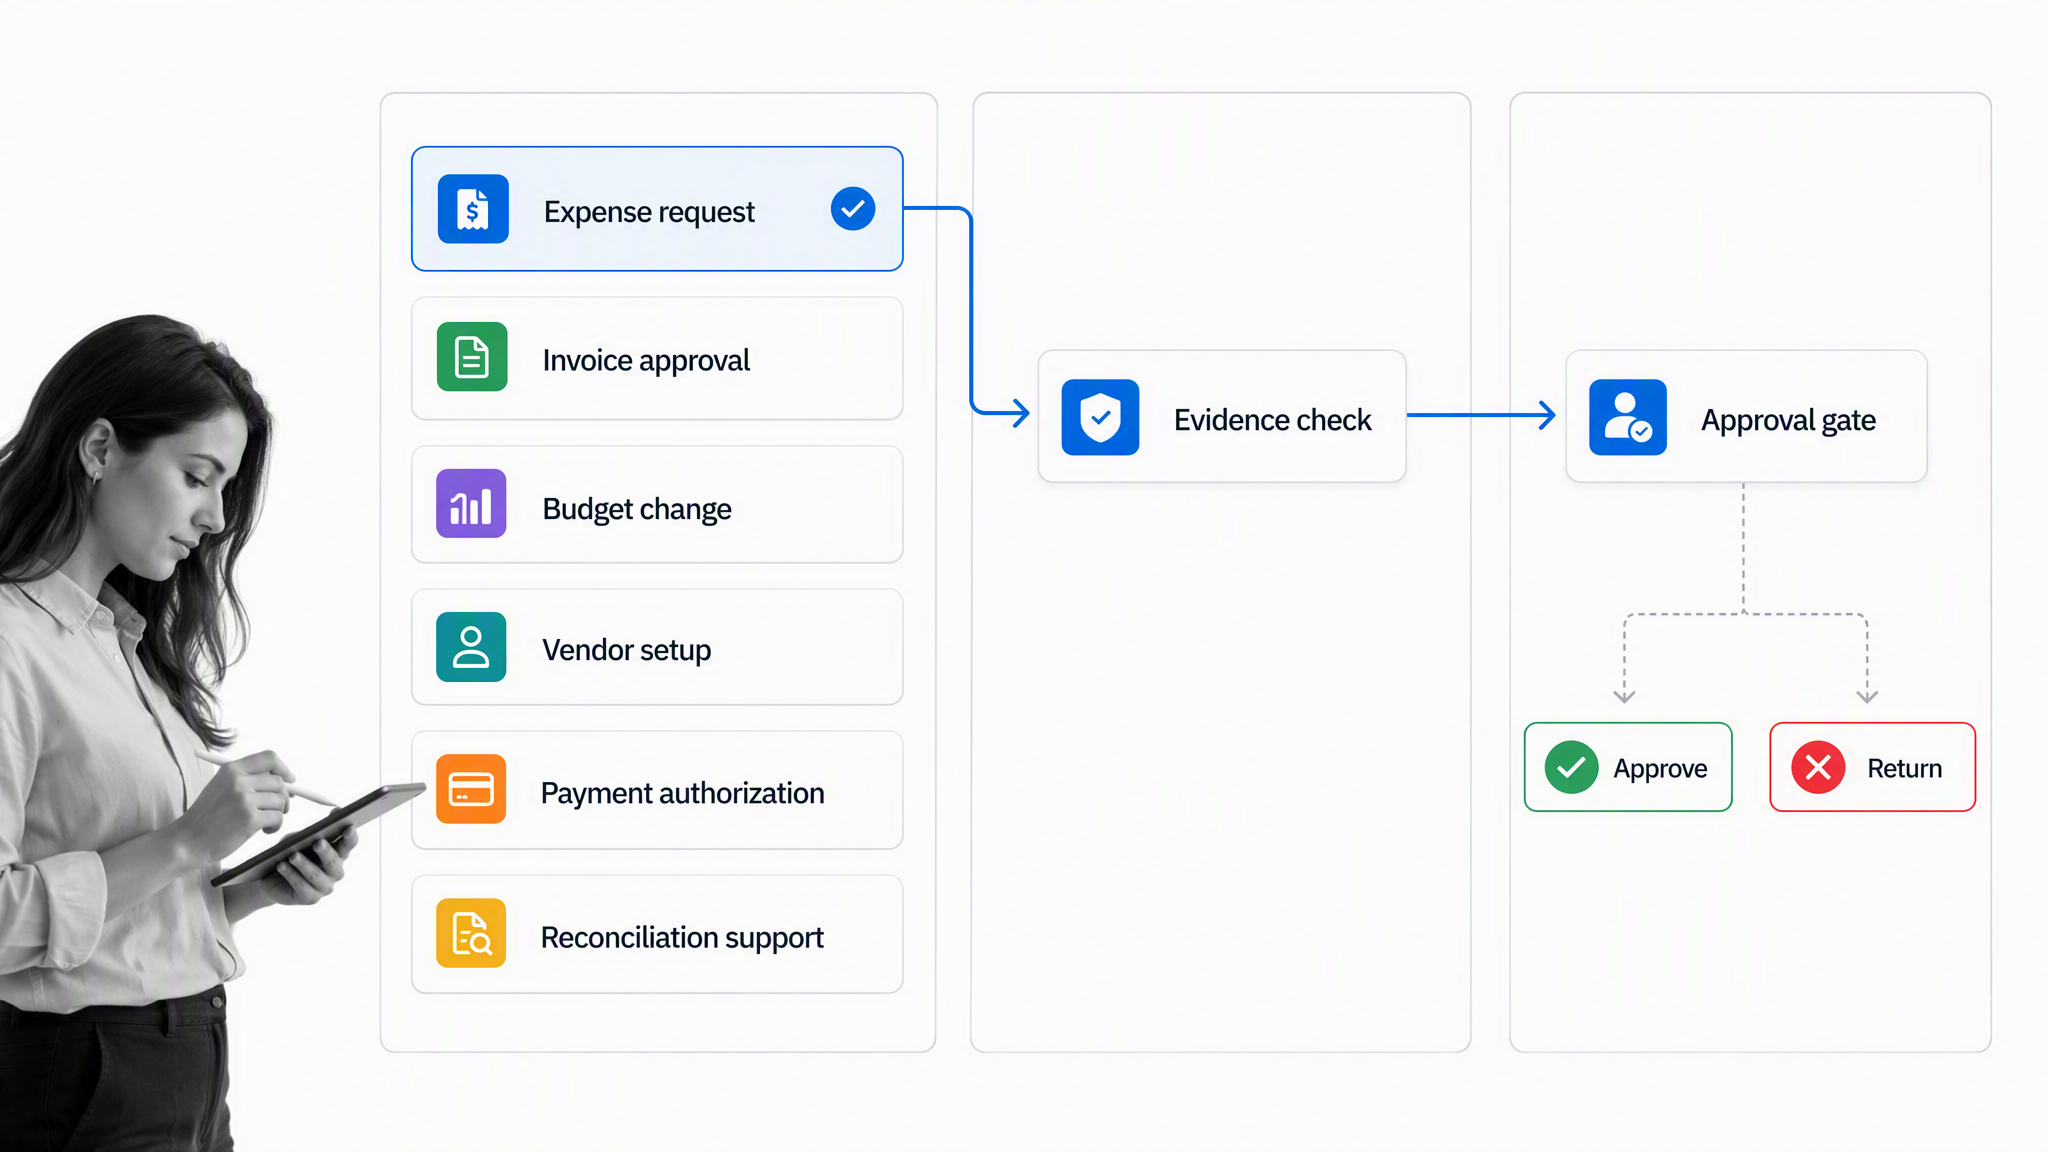Click the Return text label
This screenshot has width=2048, height=1152.
1904,769
